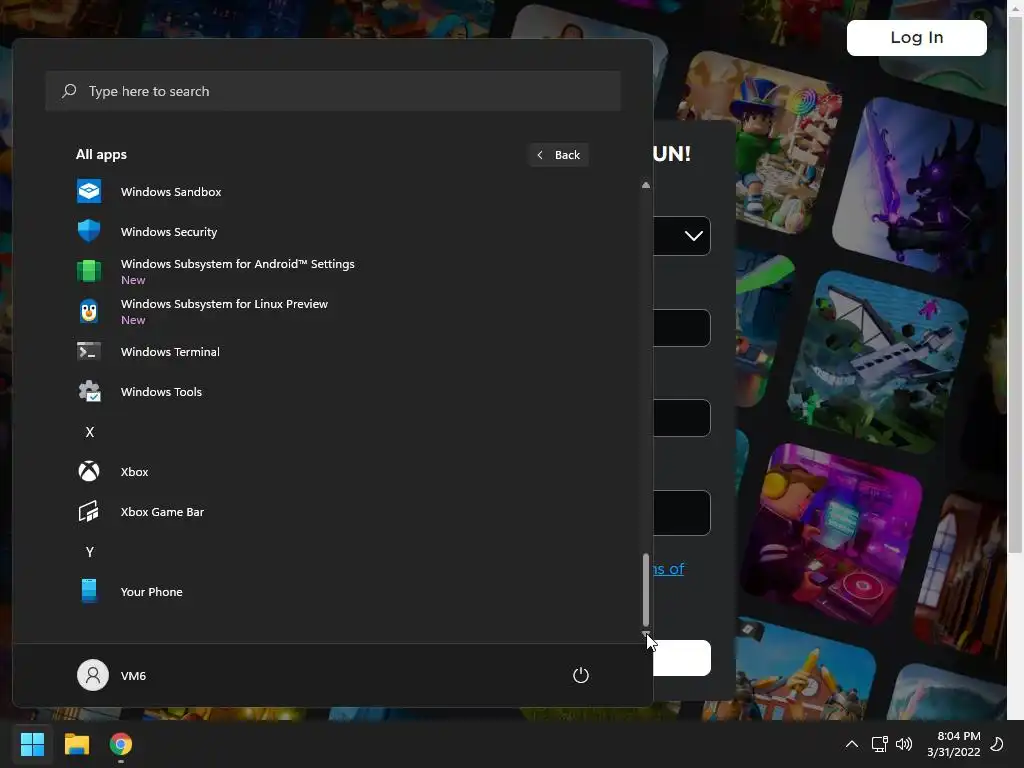Jump to letter Y section header

[x=89, y=552]
